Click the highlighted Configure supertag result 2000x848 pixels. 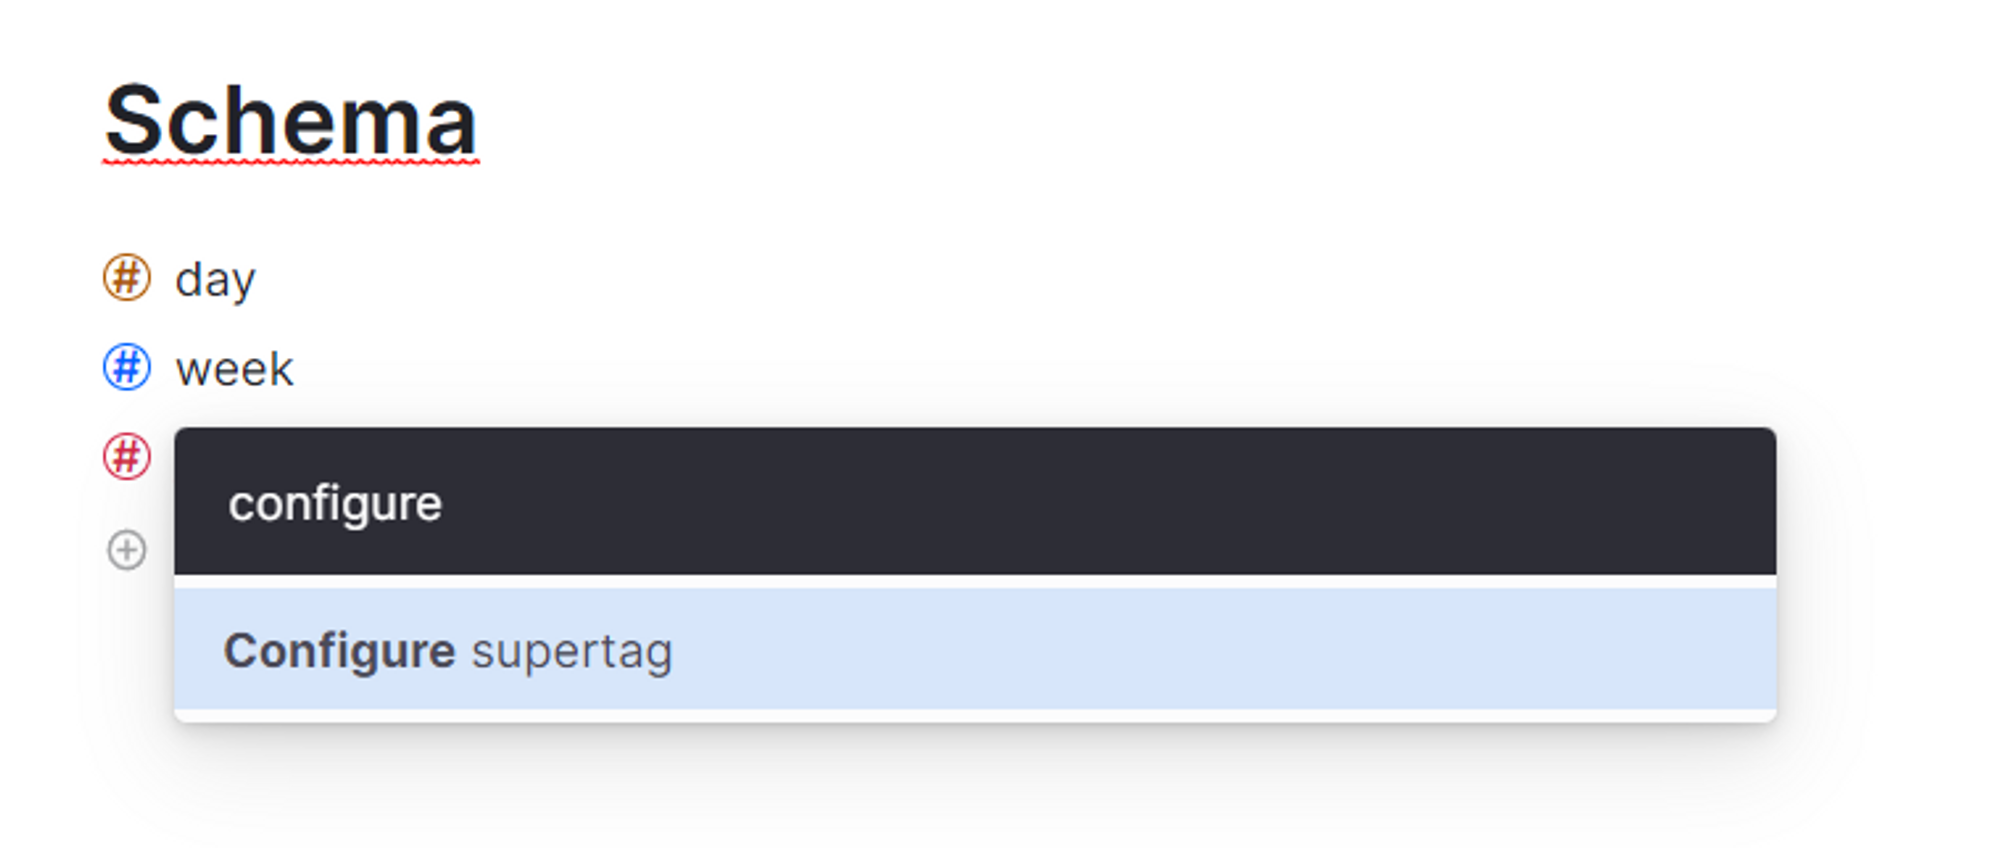click(975, 649)
